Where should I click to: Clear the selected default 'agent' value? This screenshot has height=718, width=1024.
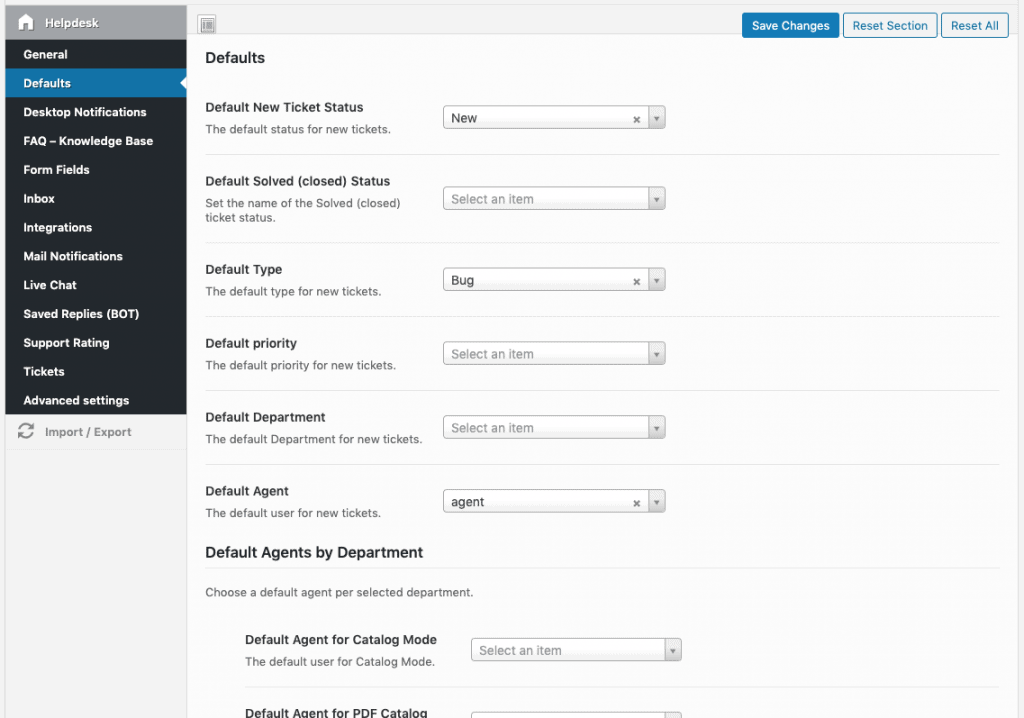tap(636, 503)
